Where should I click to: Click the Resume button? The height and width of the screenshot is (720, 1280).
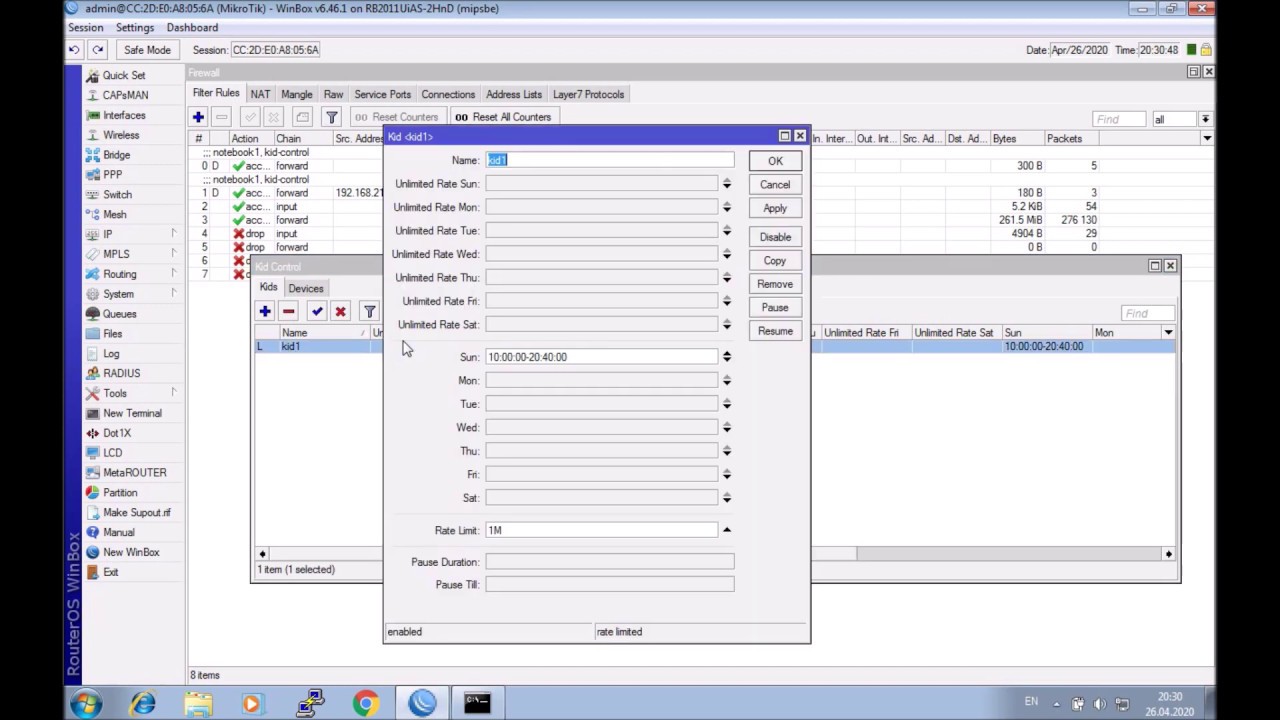(775, 331)
